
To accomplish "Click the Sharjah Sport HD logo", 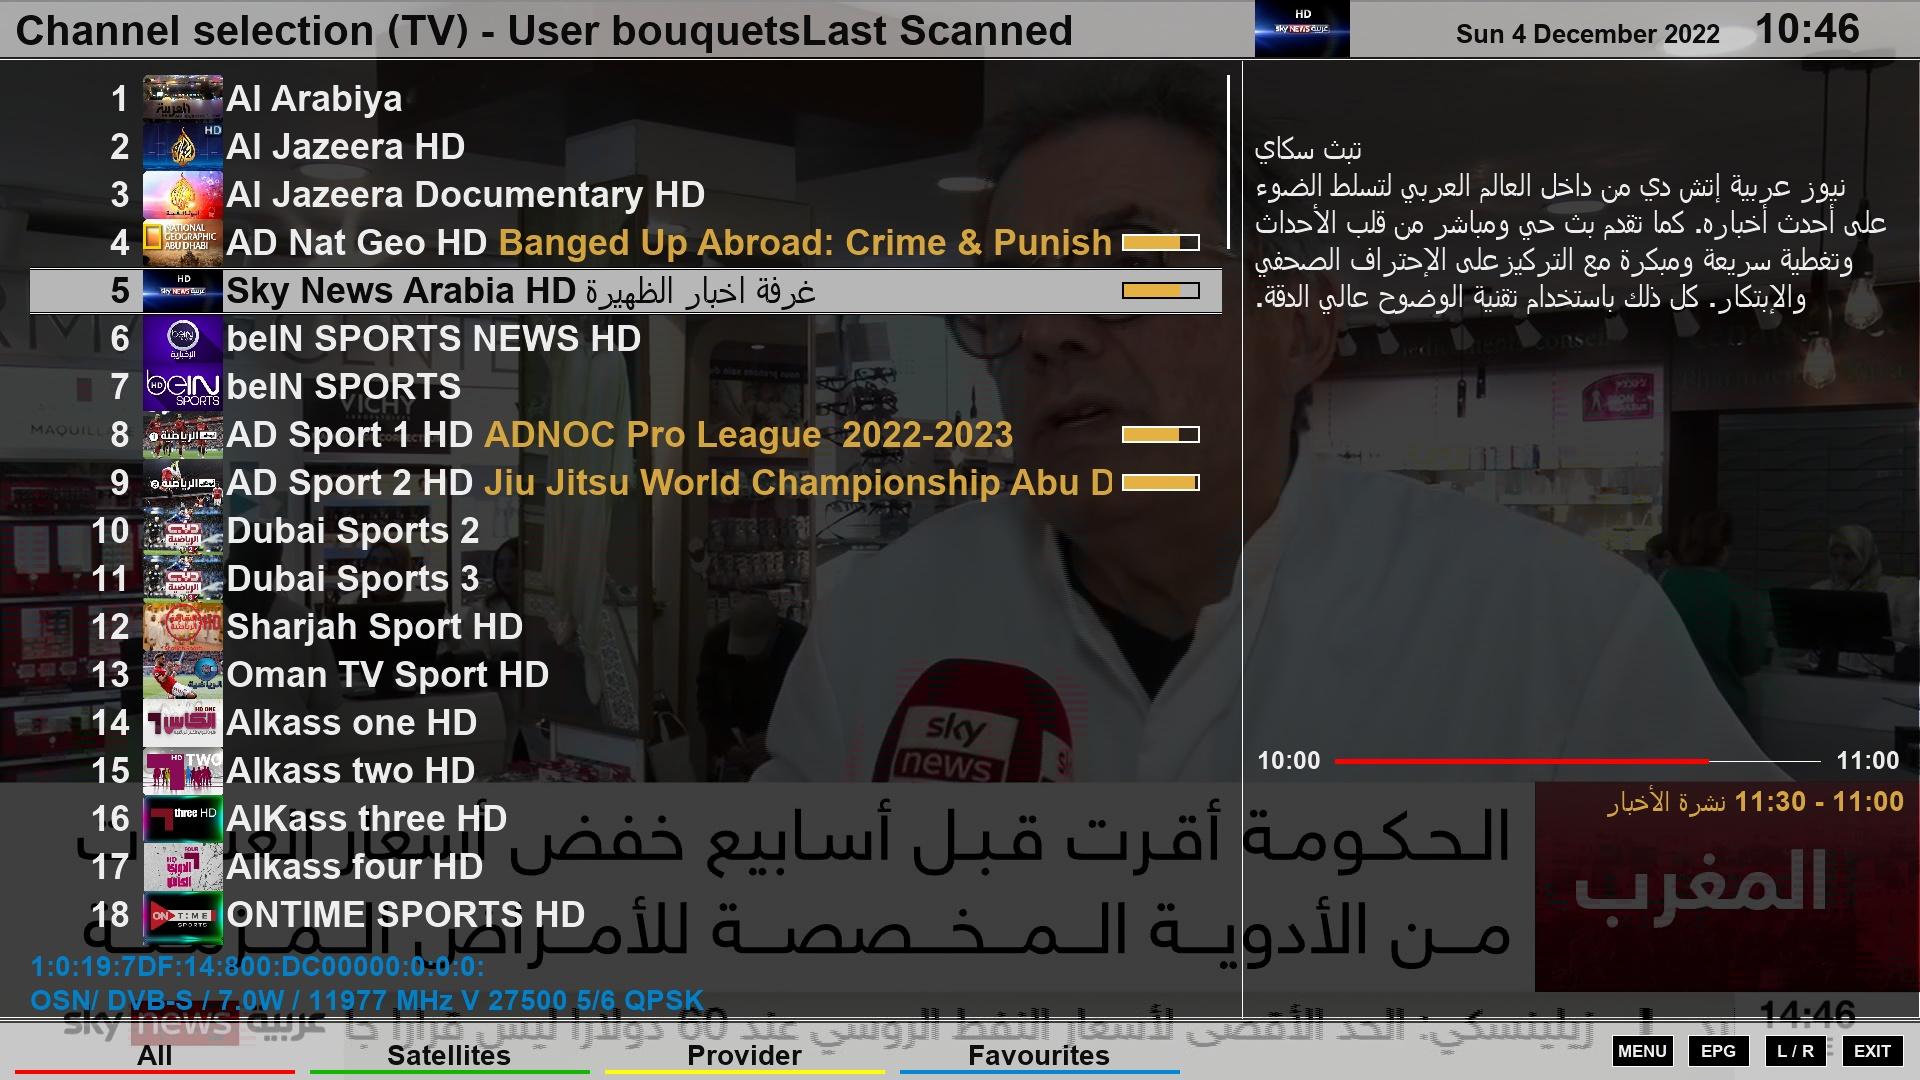I will click(x=183, y=627).
